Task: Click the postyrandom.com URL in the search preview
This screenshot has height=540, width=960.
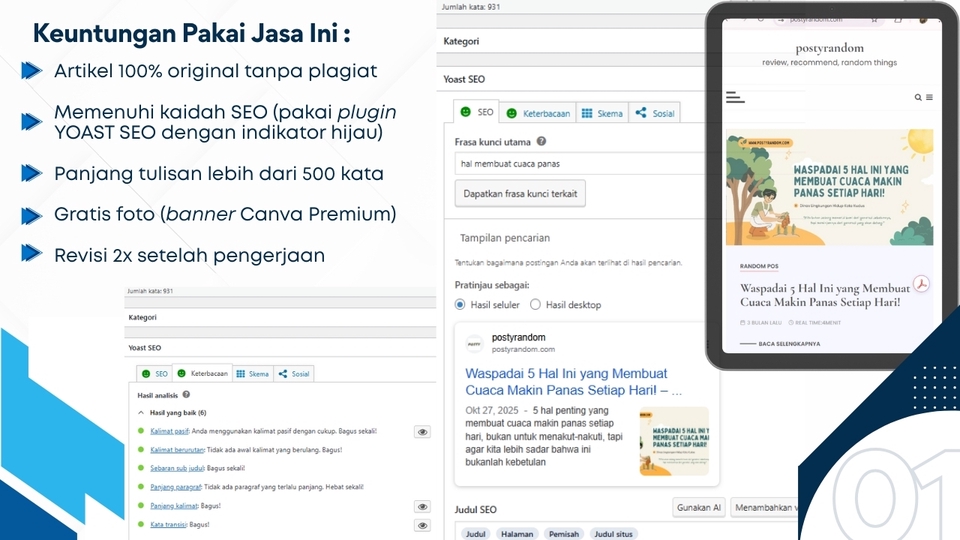Action: pos(523,349)
